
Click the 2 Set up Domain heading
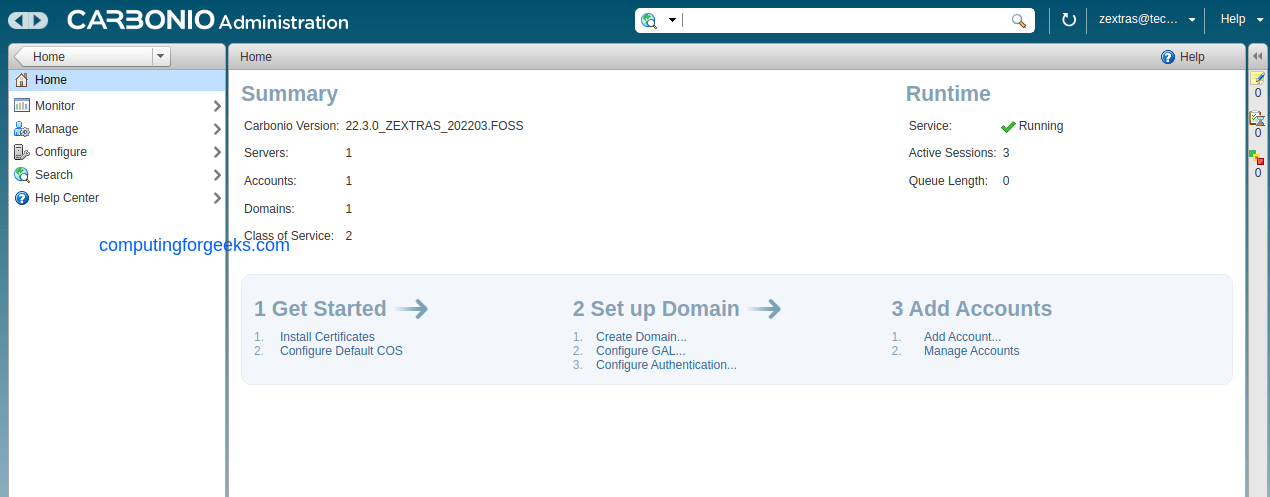[x=656, y=309]
